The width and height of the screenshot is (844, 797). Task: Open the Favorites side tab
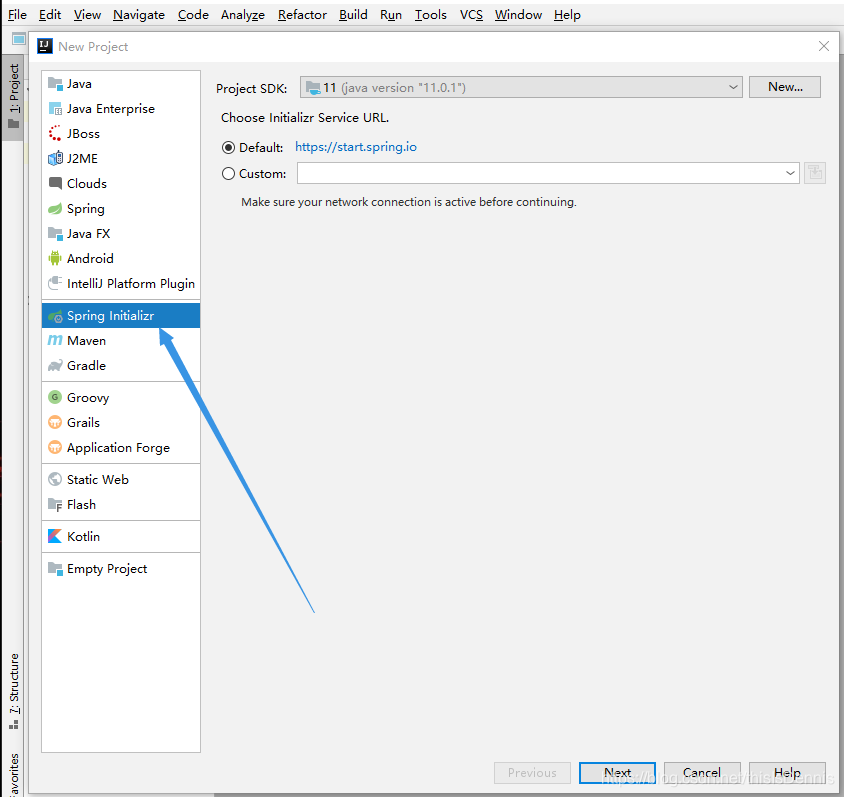pos(13,774)
